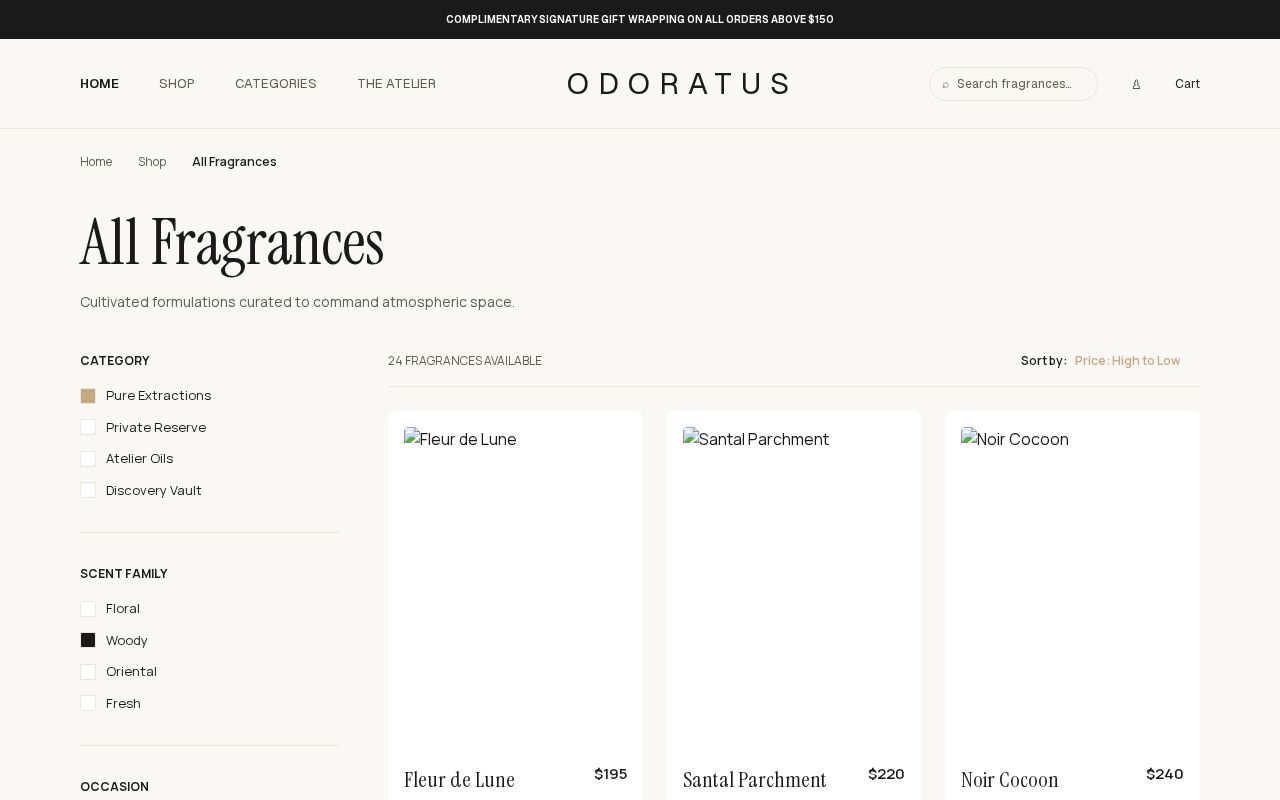This screenshot has height=800, width=1280.
Task: Click the search magnifier icon
Action: pos(945,85)
